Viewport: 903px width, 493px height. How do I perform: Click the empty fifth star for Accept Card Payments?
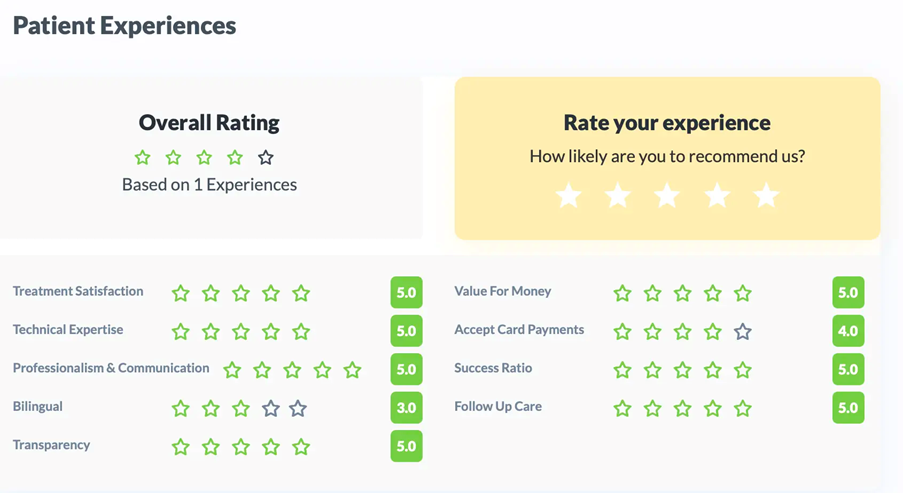[742, 332]
